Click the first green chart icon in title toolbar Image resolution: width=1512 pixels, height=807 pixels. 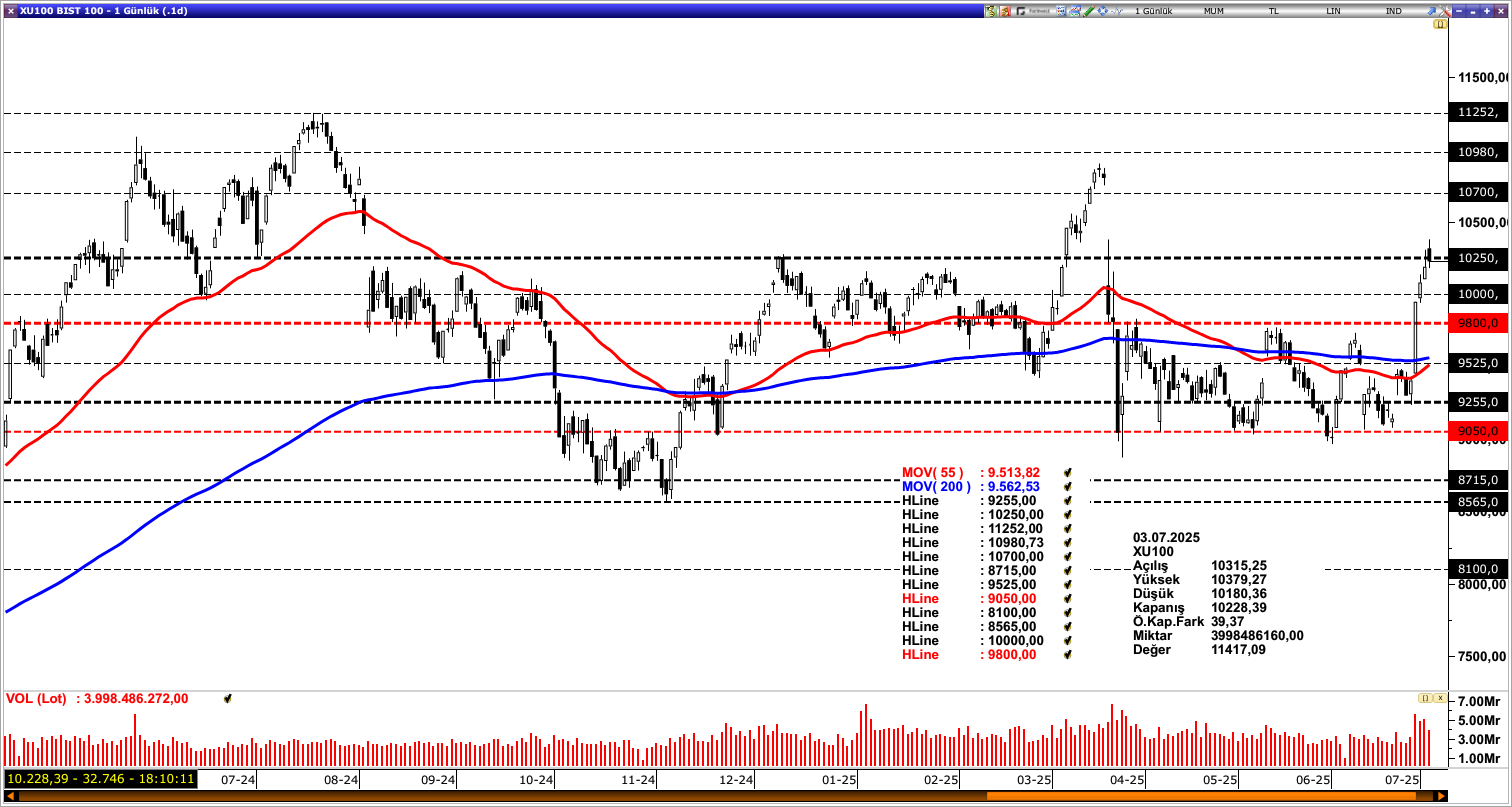point(991,11)
